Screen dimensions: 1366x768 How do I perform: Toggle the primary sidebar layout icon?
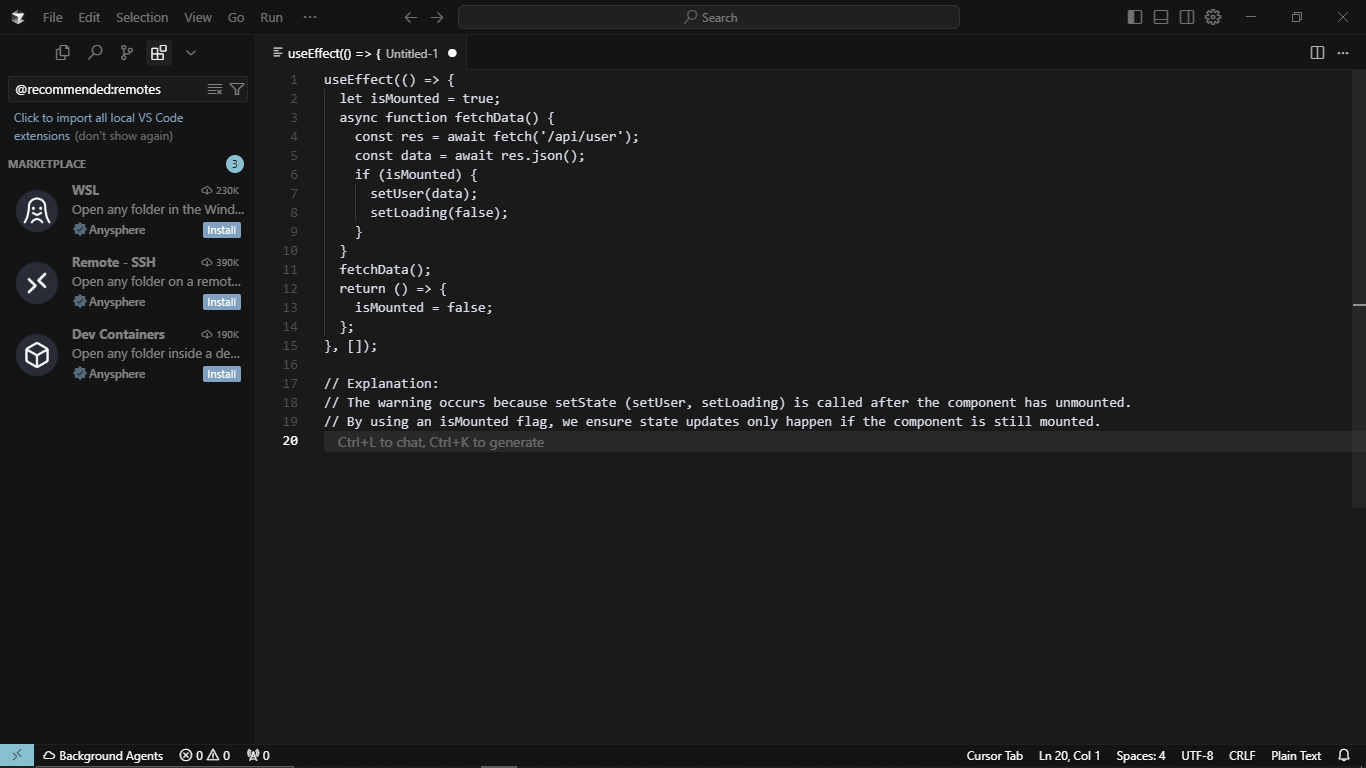tap(1135, 17)
